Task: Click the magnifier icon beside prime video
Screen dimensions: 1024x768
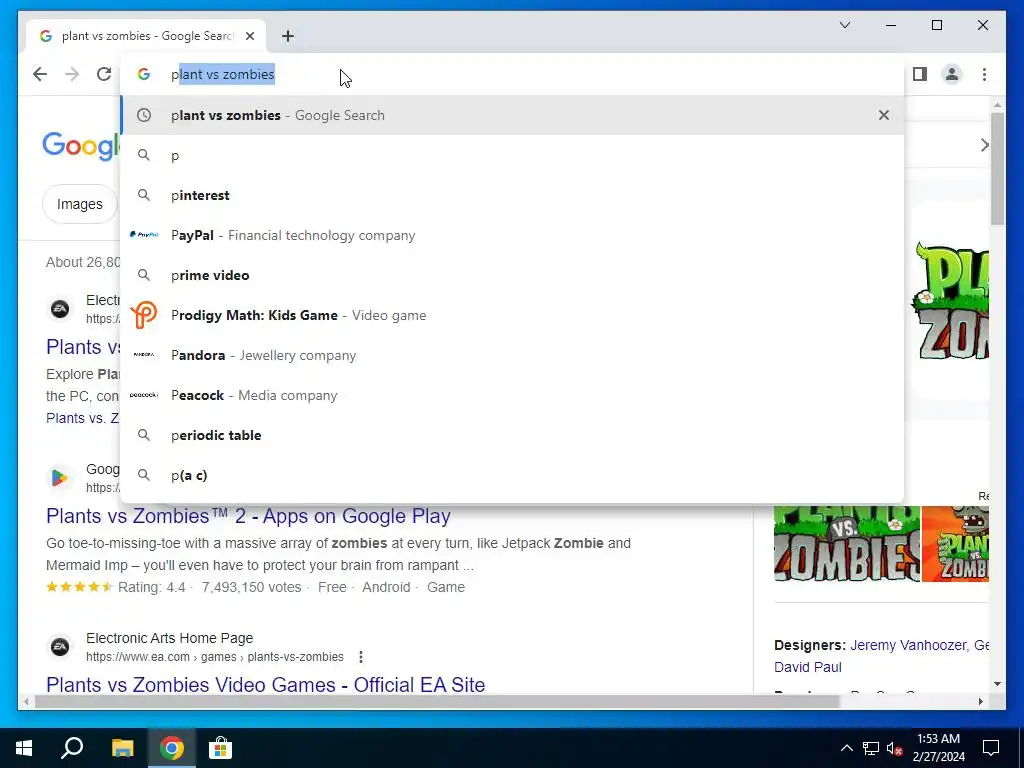Action: (144, 275)
